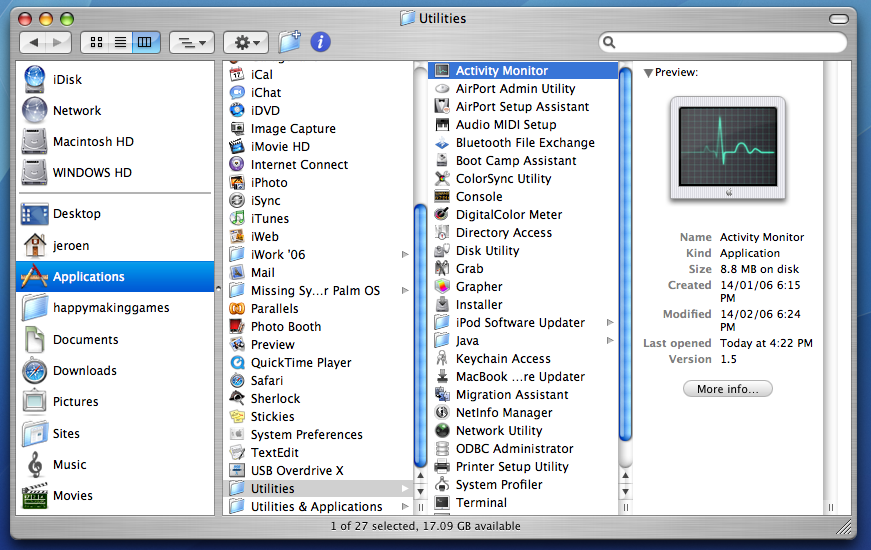Image resolution: width=871 pixels, height=550 pixels.
Task: Expand the Java folder arrow
Action: pos(610,341)
